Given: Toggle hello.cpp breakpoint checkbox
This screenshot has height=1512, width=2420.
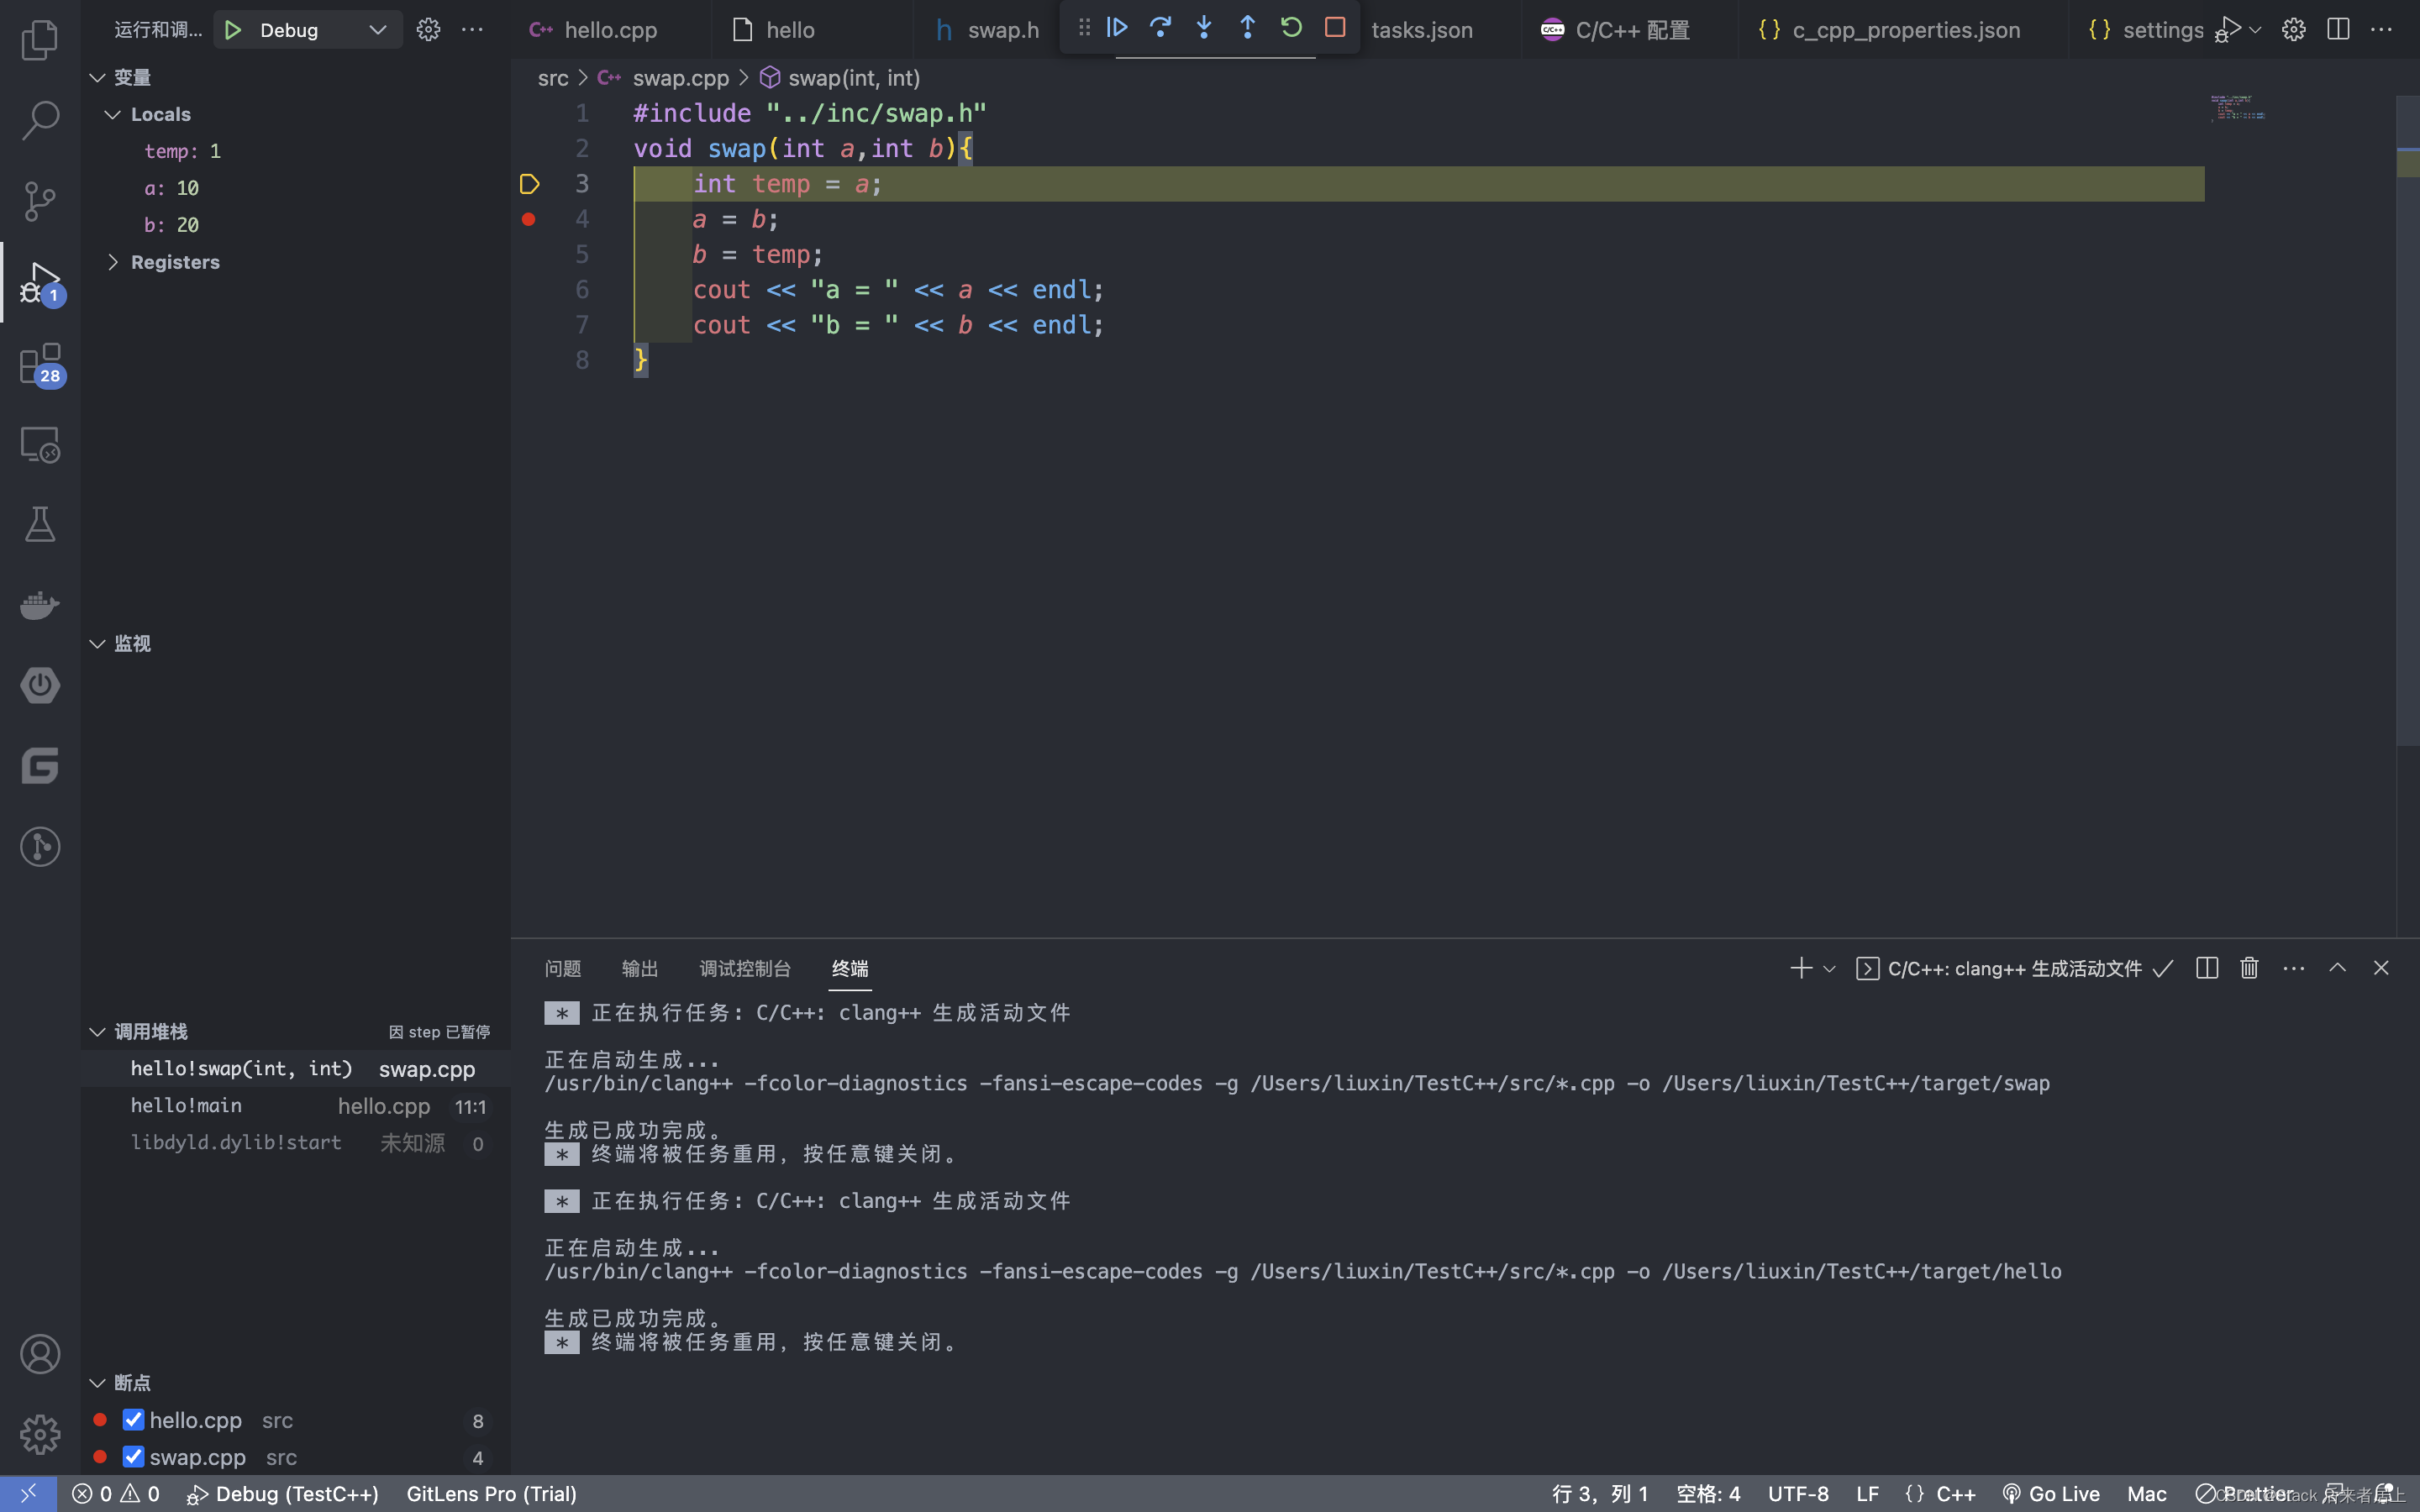Looking at the screenshot, I should pyautogui.click(x=133, y=1420).
